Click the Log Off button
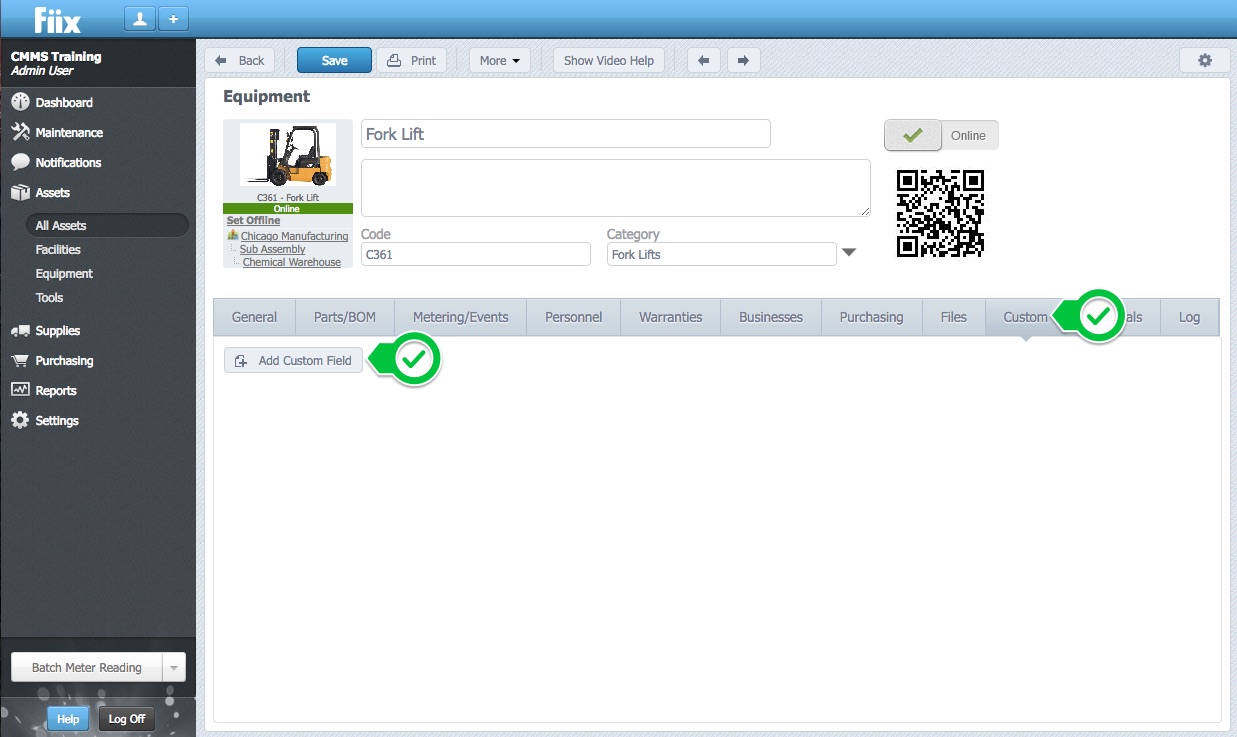Screen dimensions: 1237x737 click(126, 719)
